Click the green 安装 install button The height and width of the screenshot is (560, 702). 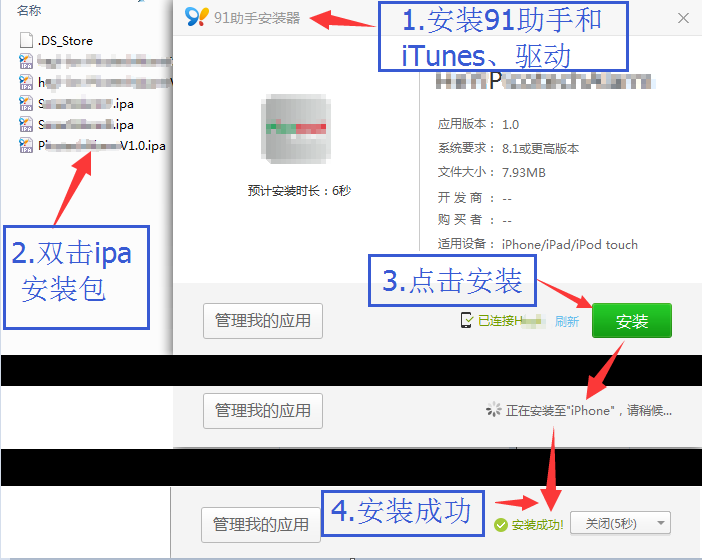(631, 321)
